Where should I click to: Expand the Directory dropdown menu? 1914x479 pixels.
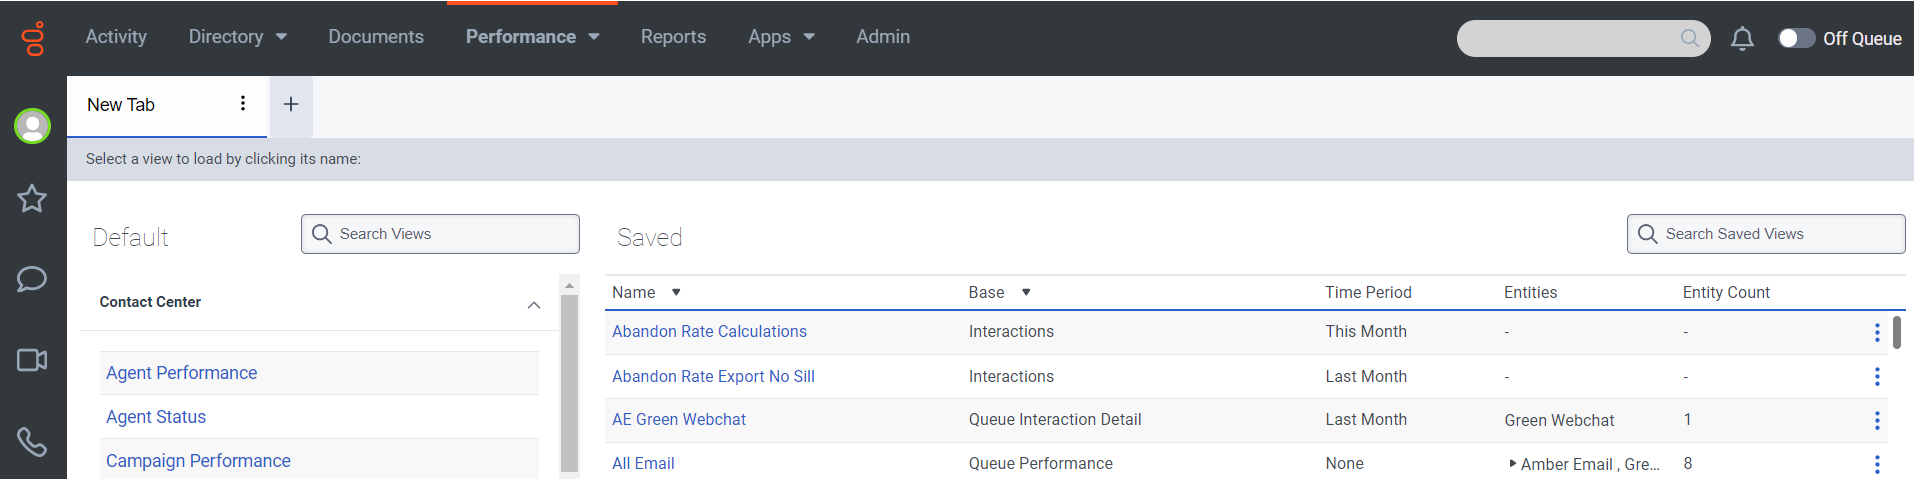point(238,37)
